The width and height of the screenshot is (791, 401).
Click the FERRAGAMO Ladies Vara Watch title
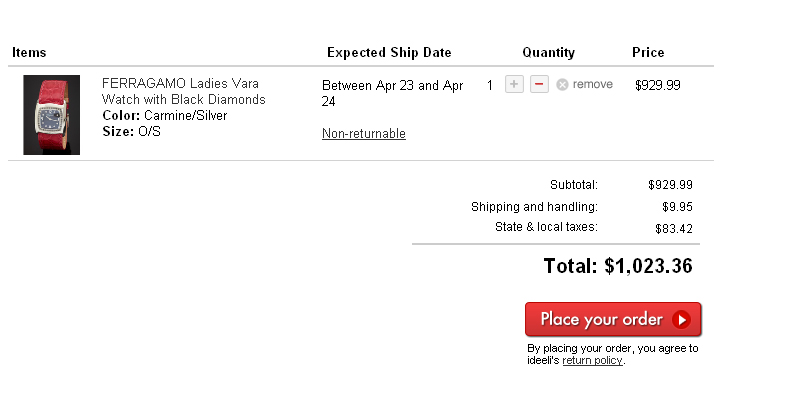pos(184,91)
